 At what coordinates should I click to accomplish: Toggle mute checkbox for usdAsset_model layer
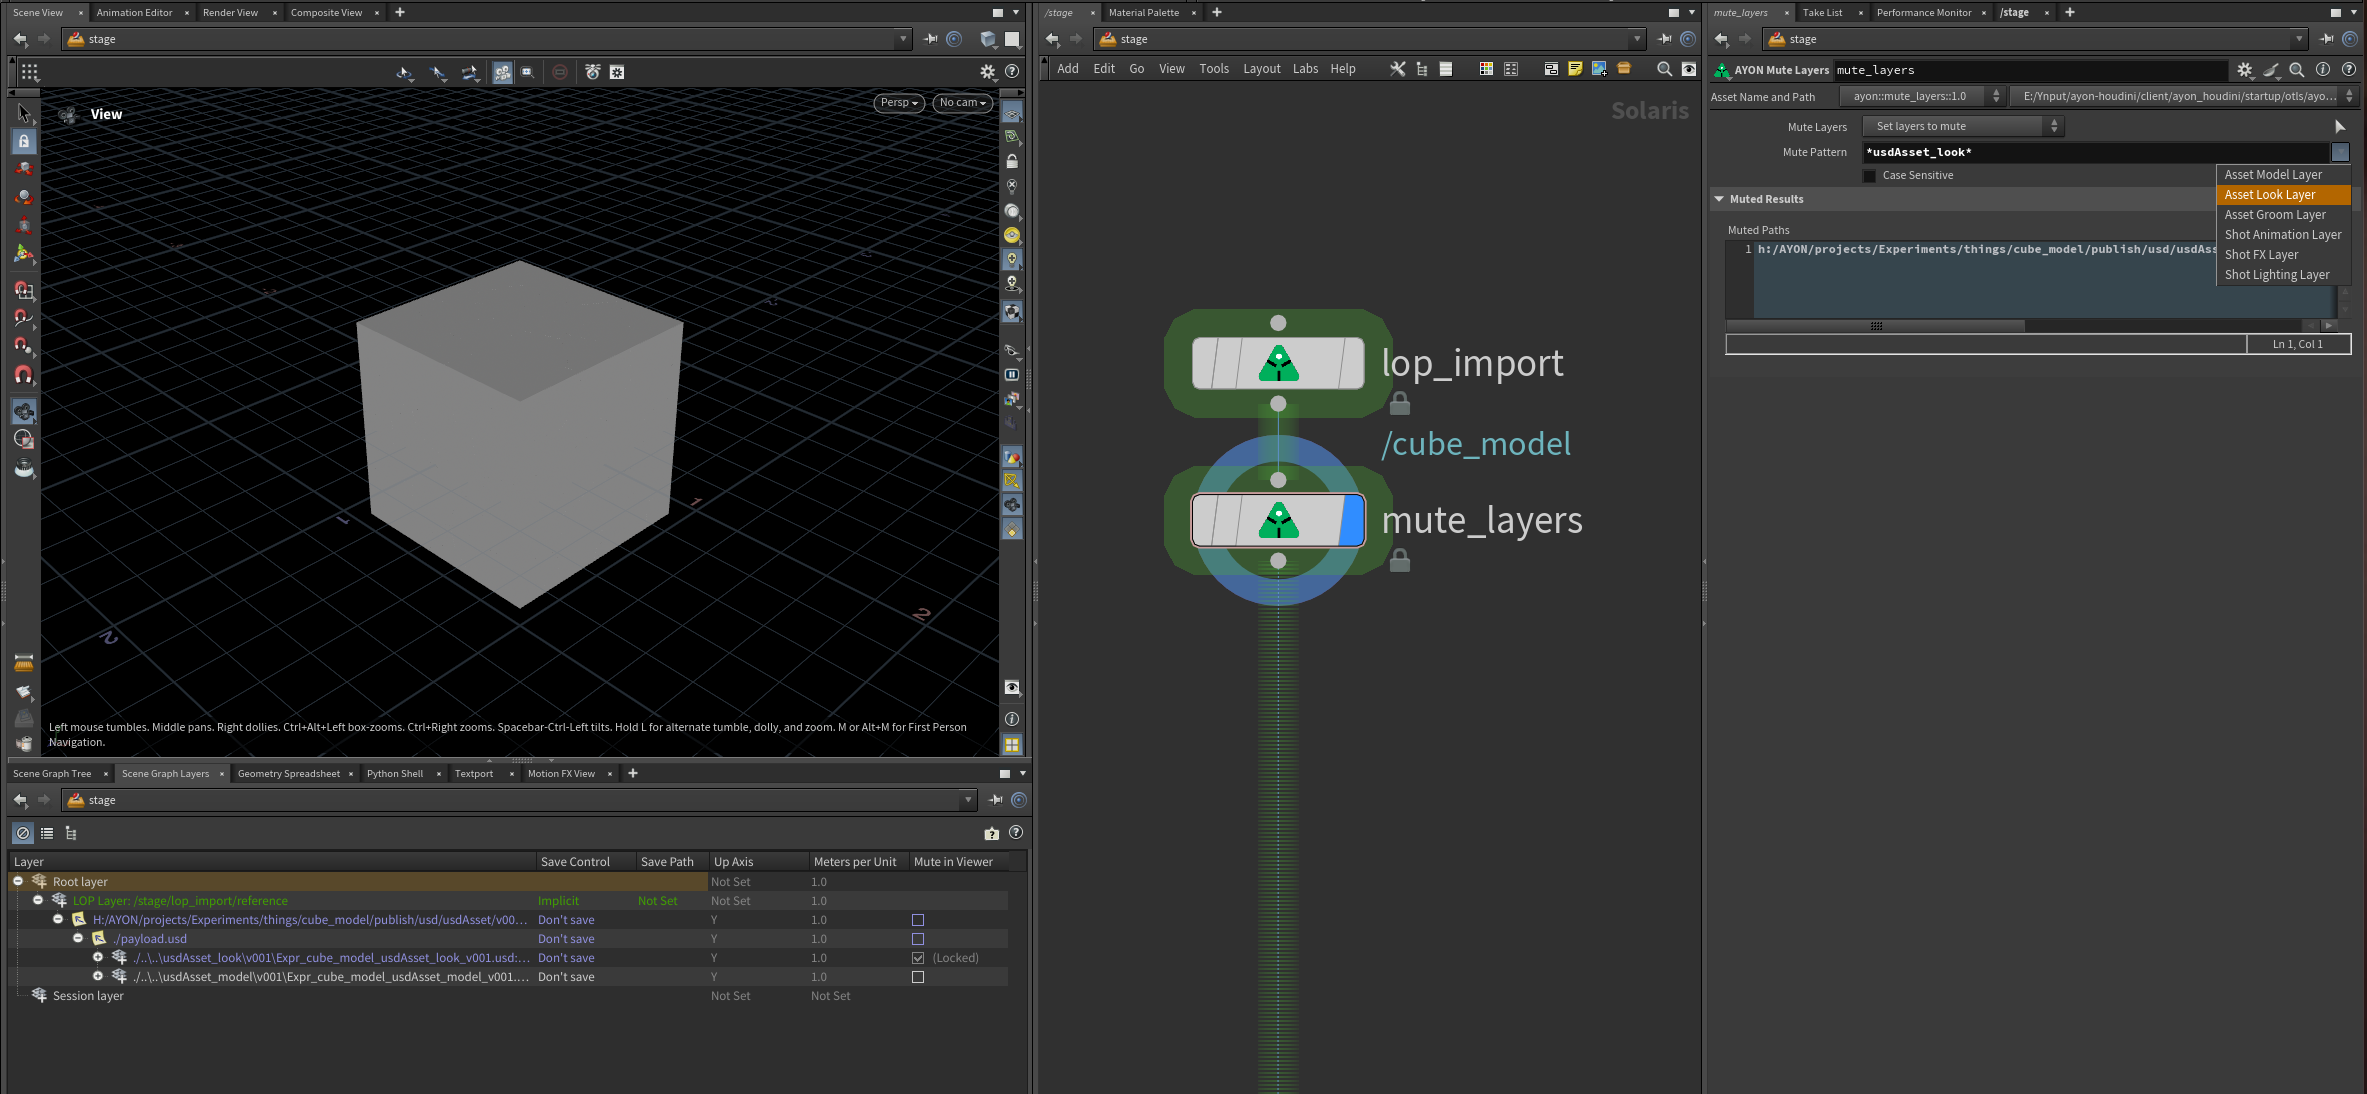pos(918,977)
